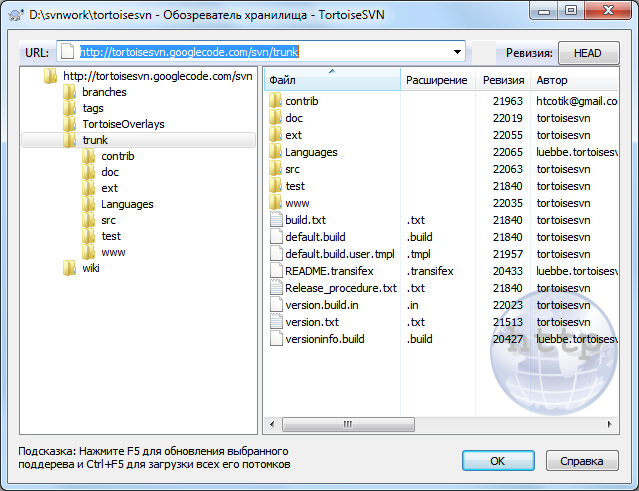This screenshot has height=491, width=639.
Task: Click the ext folder icon in file list
Action: 276,135
